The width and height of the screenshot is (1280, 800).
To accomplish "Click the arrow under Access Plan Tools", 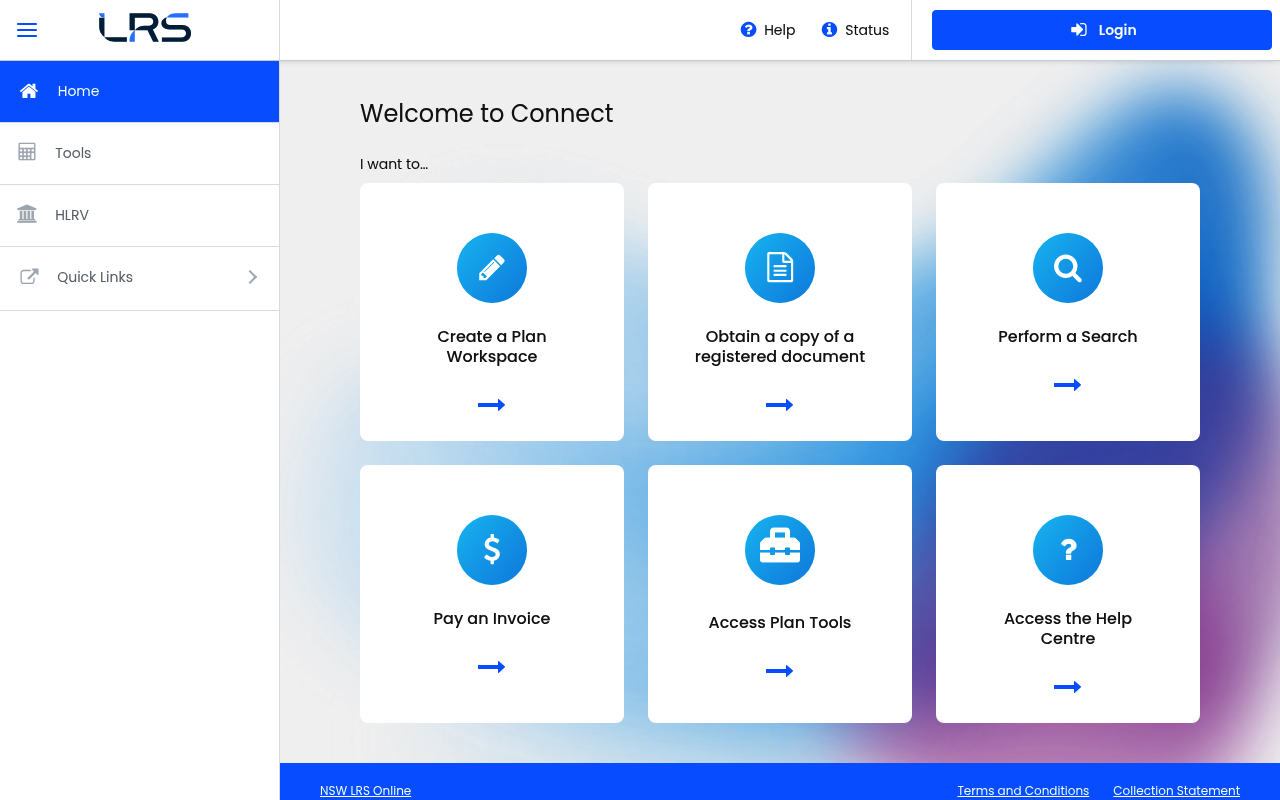I will pos(780,671).
